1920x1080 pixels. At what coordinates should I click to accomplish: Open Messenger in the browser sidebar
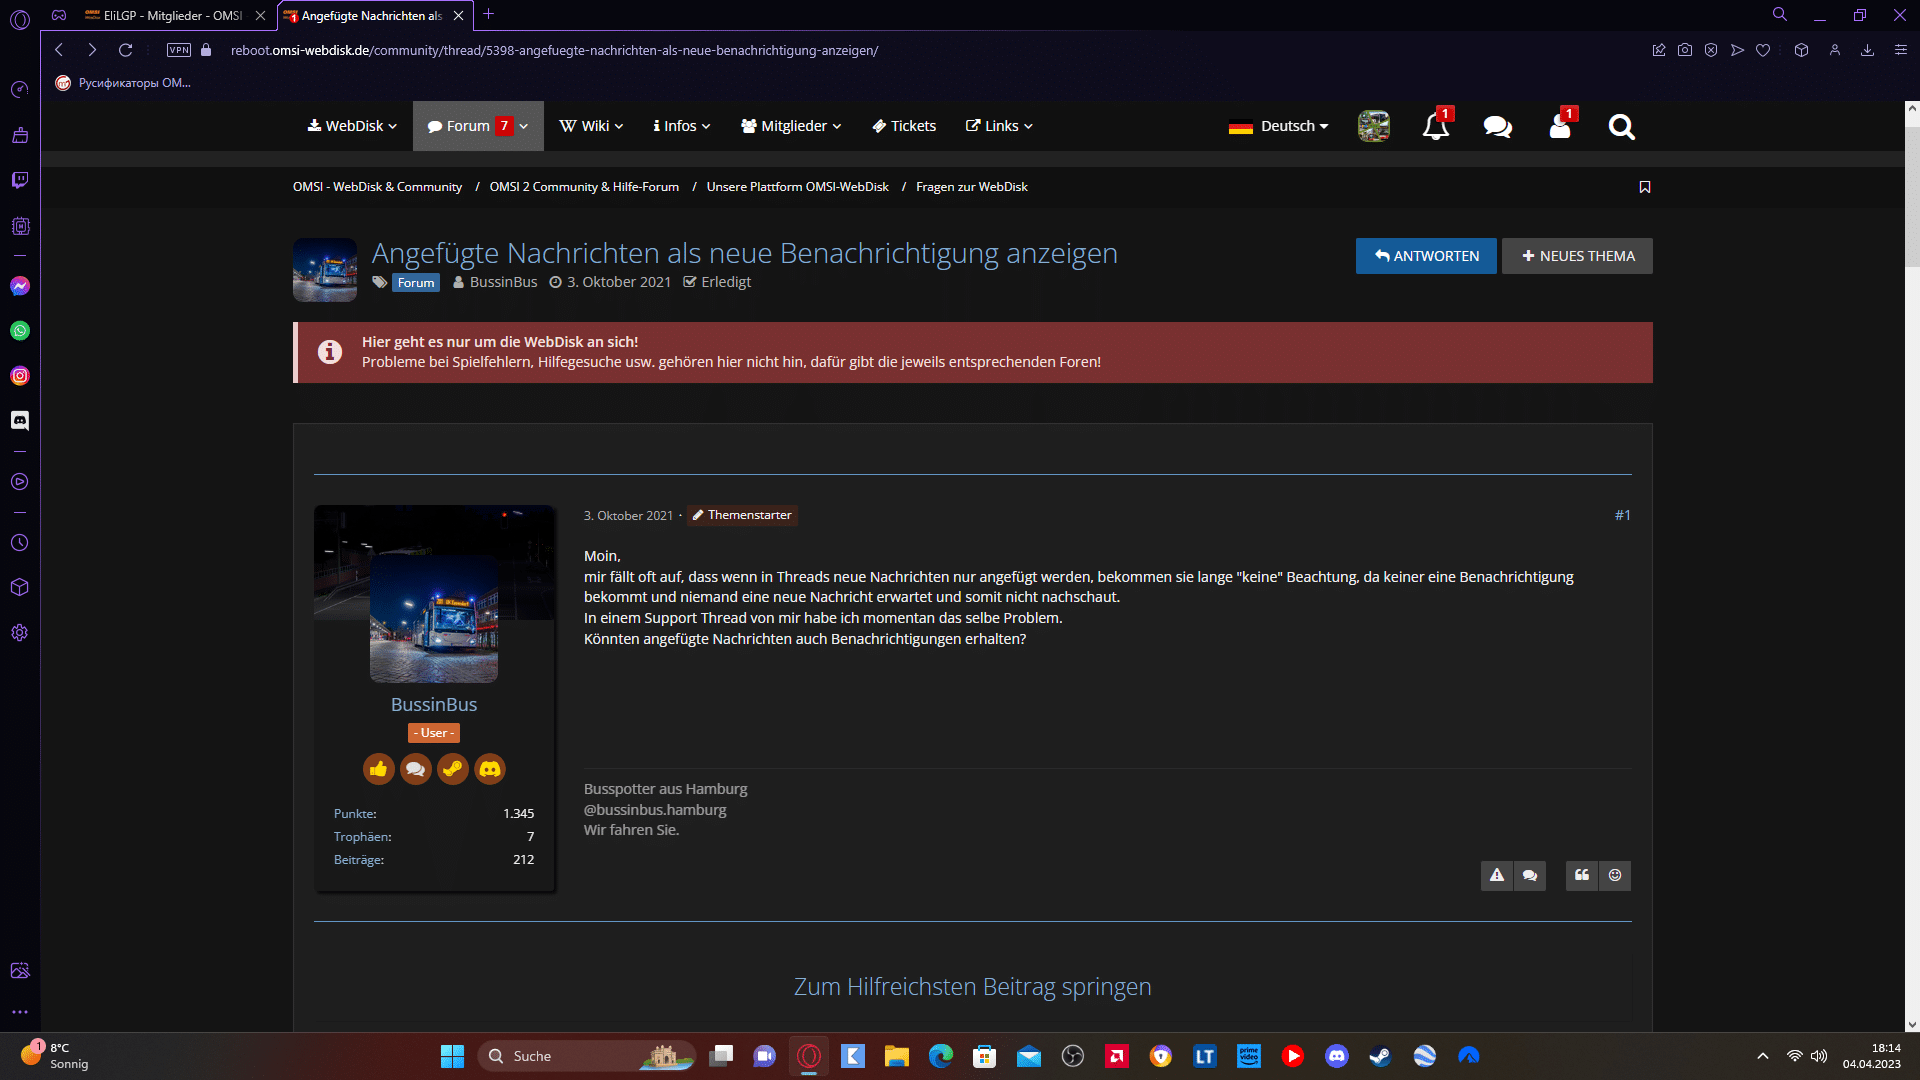(x=20, y=286)
